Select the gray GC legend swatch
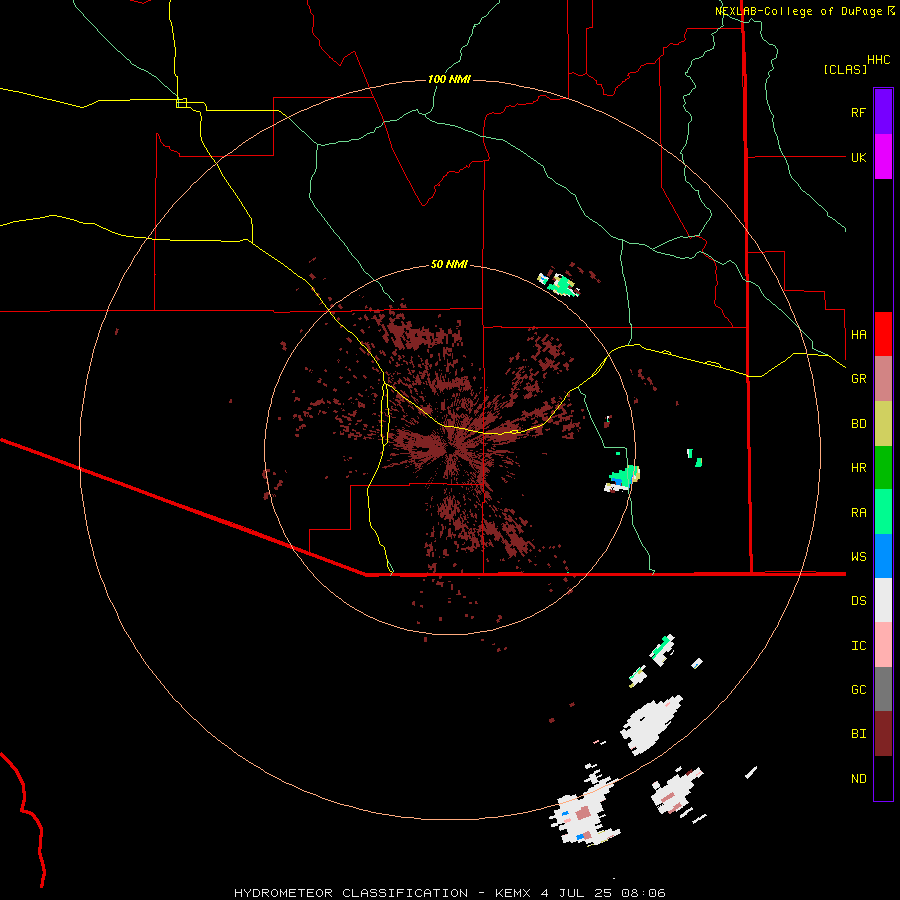Viewport: 900px width, 900px height. tap(883, 689)
